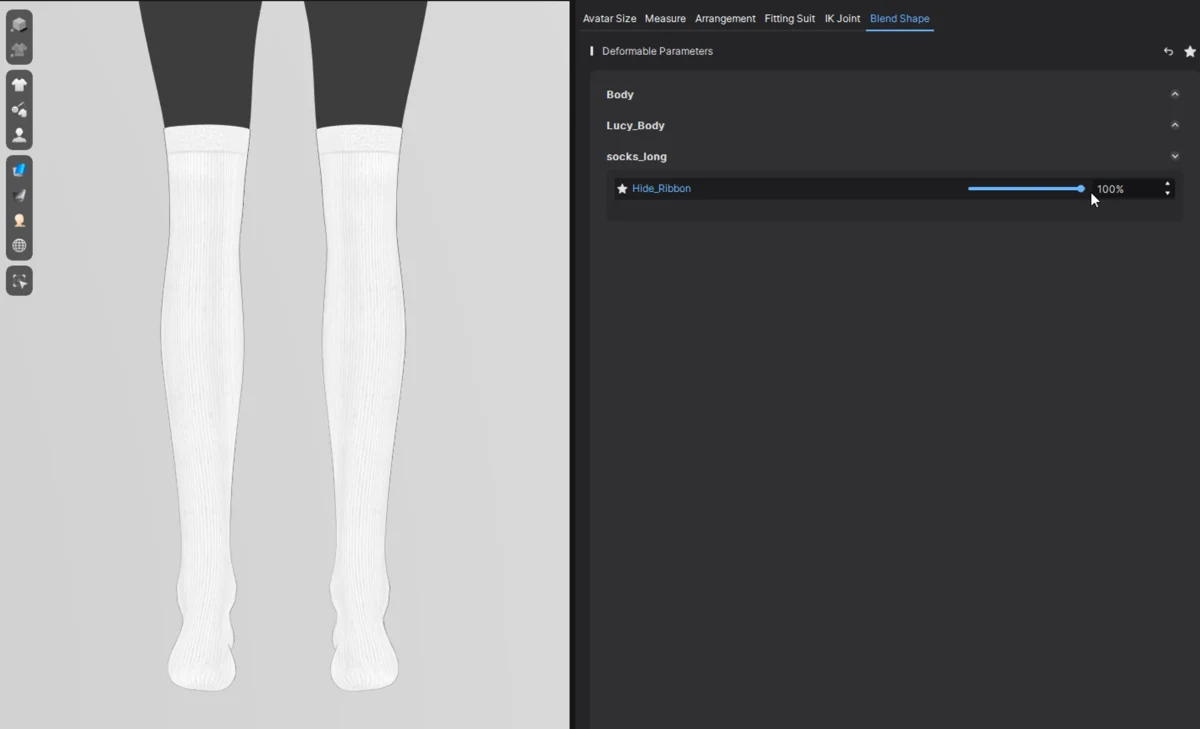This screenshot has width=1200, height=729.
Task: Click the socks_long section heading text
Action: (636, 156)
